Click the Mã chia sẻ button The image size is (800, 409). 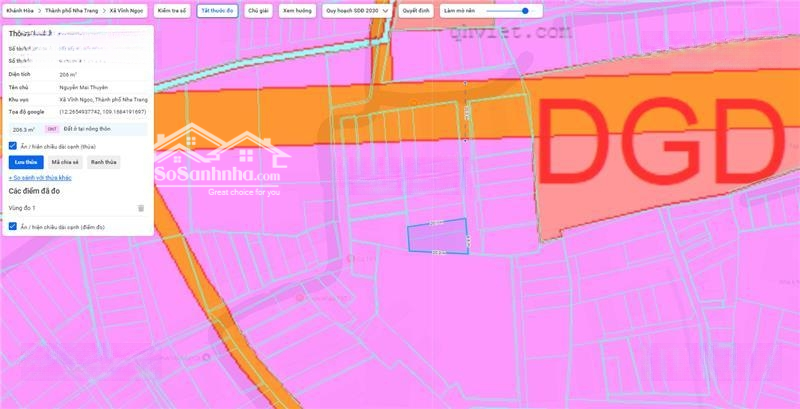coord(65,161)
